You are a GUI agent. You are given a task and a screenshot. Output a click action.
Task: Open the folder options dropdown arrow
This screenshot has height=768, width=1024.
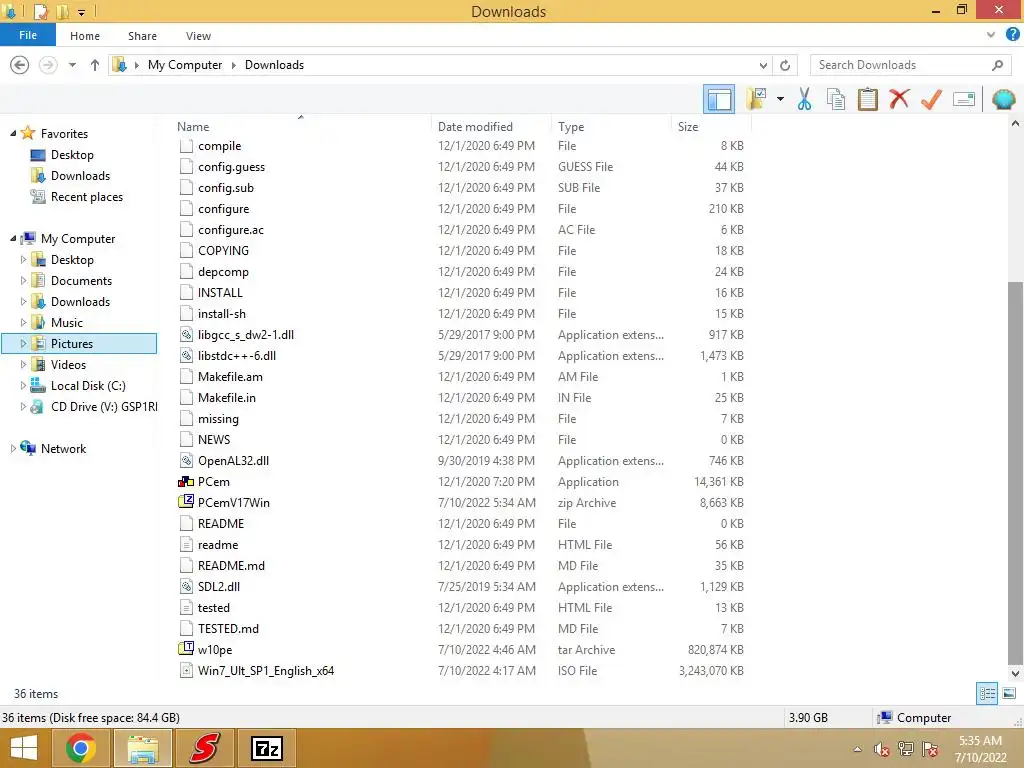(780, 99)
